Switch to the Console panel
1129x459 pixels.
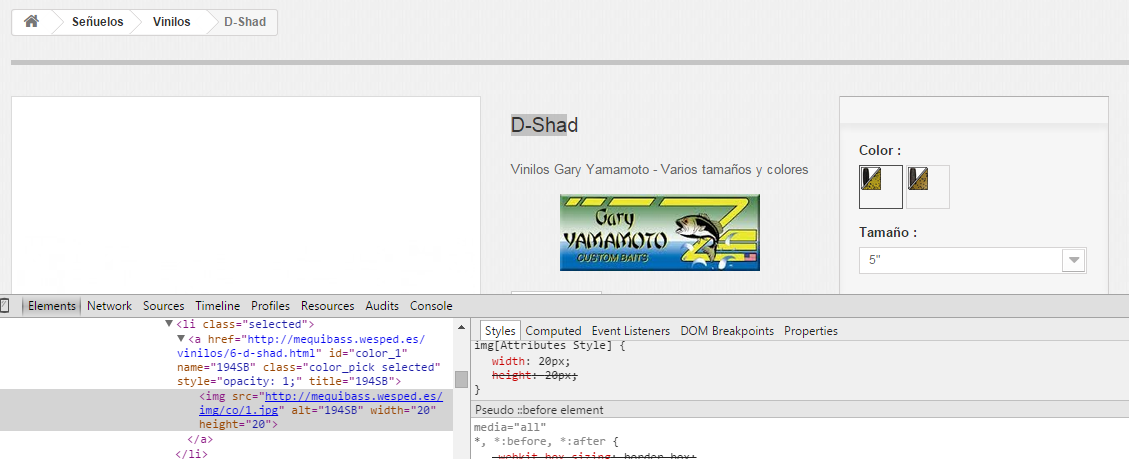[431, 306]
